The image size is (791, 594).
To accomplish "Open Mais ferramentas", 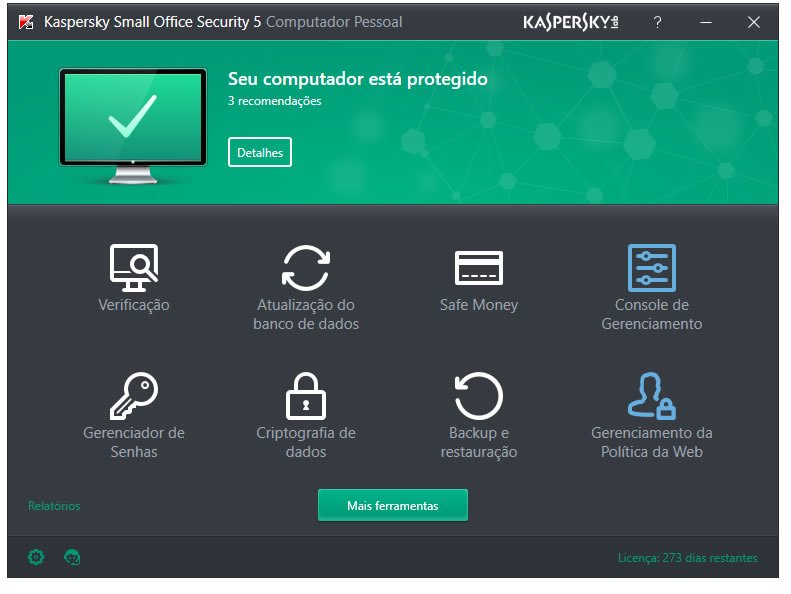I will click(x=393, y=505).
